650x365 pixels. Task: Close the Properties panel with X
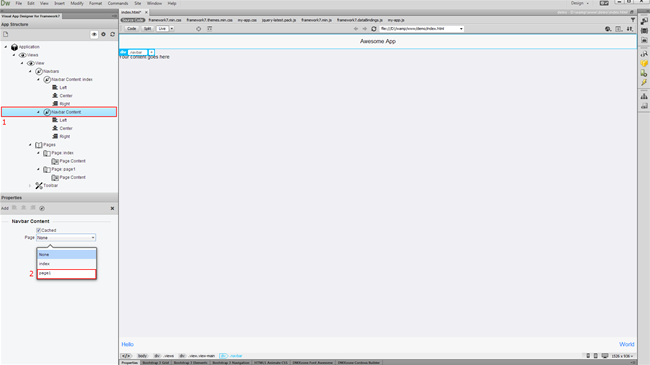click(x=112, y=208)
